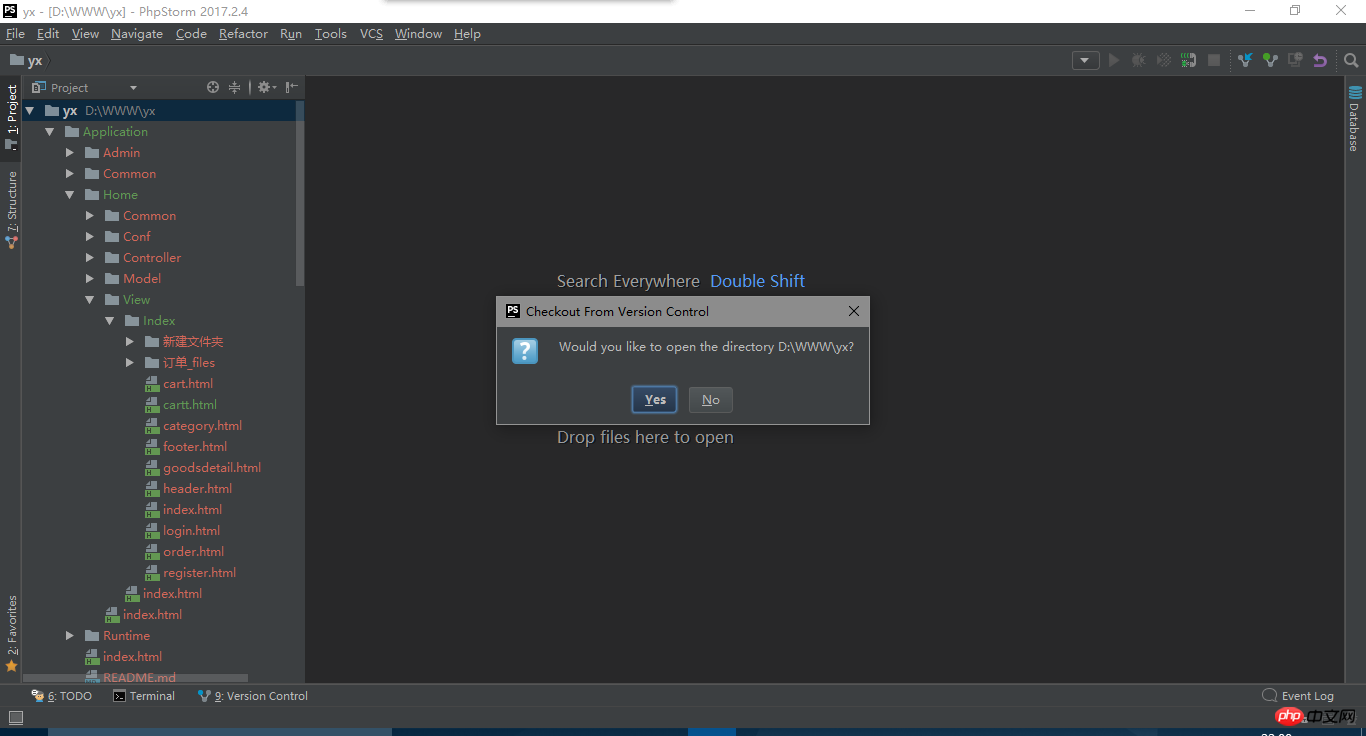Select login.html in project tree
The image size is (1366, 736).
191,531
